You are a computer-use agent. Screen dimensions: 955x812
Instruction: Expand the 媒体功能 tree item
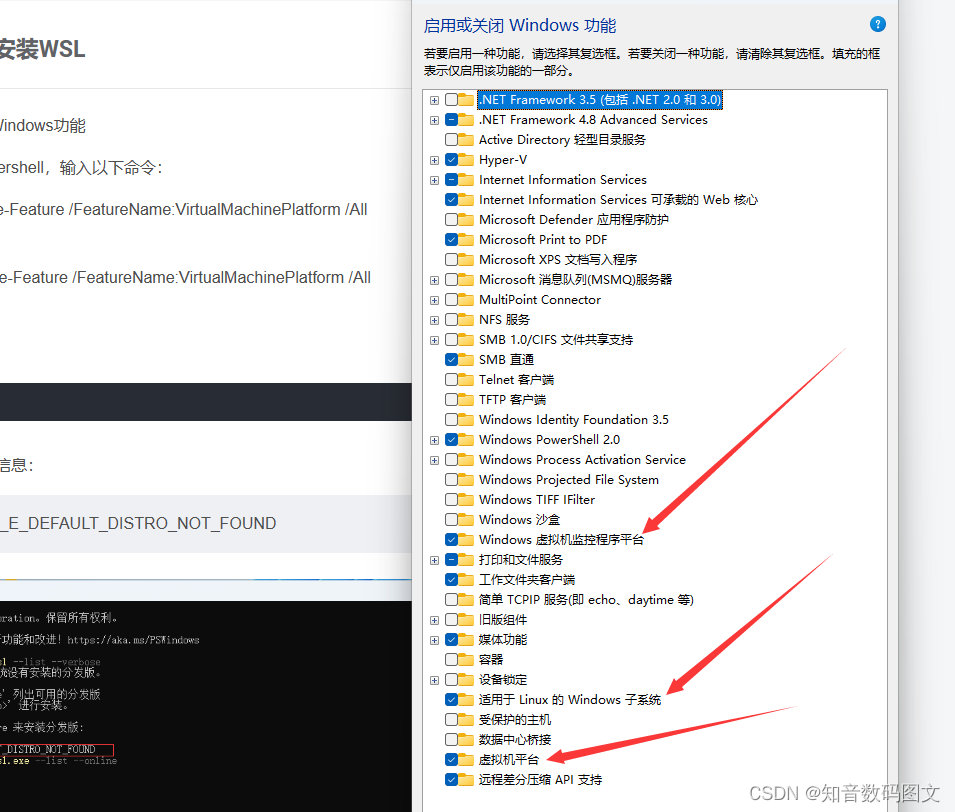pyautogui.click(x=434, y=639)
